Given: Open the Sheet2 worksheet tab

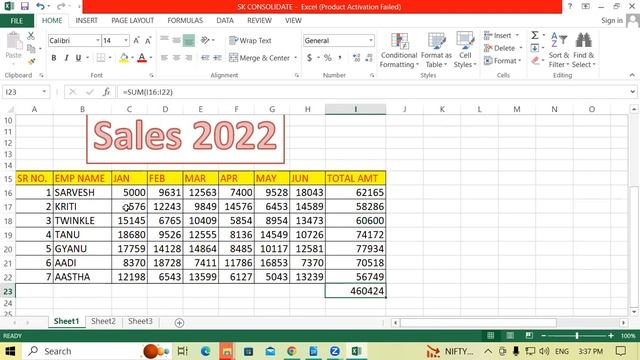Looking at the screenshot, I should coord(103,321).
